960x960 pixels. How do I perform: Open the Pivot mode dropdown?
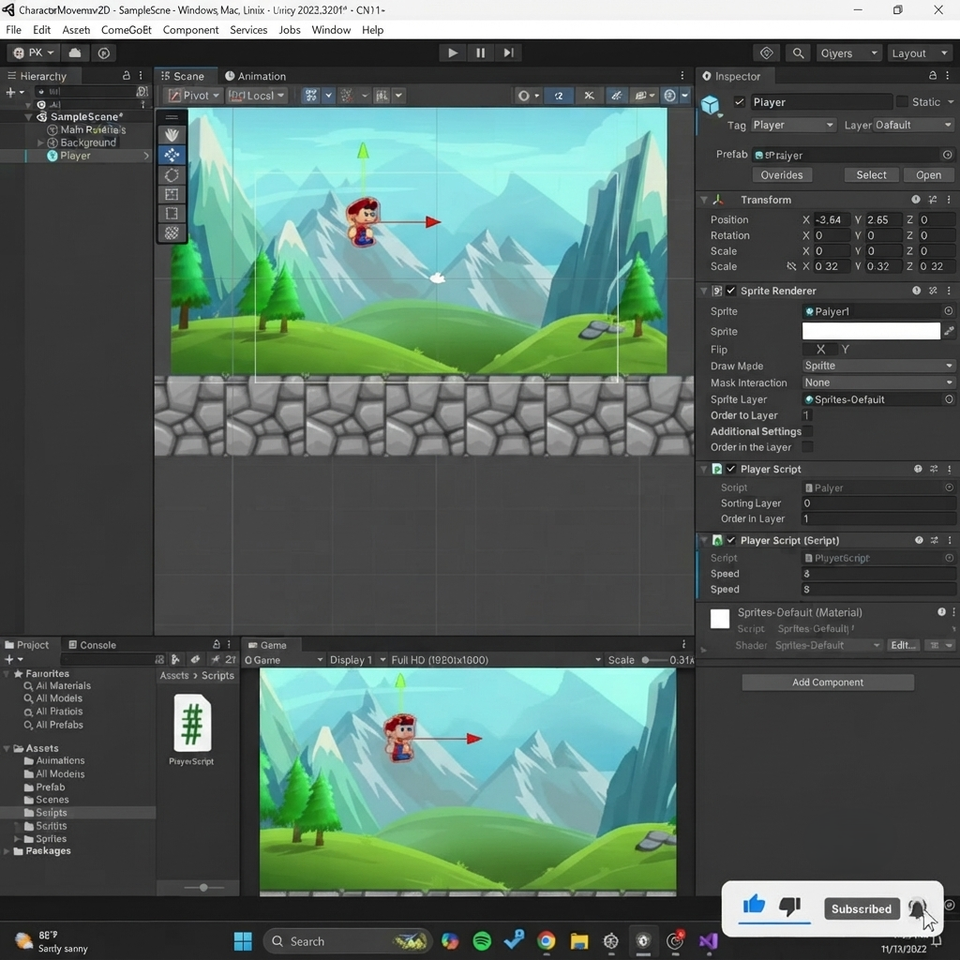click(194, 96)
